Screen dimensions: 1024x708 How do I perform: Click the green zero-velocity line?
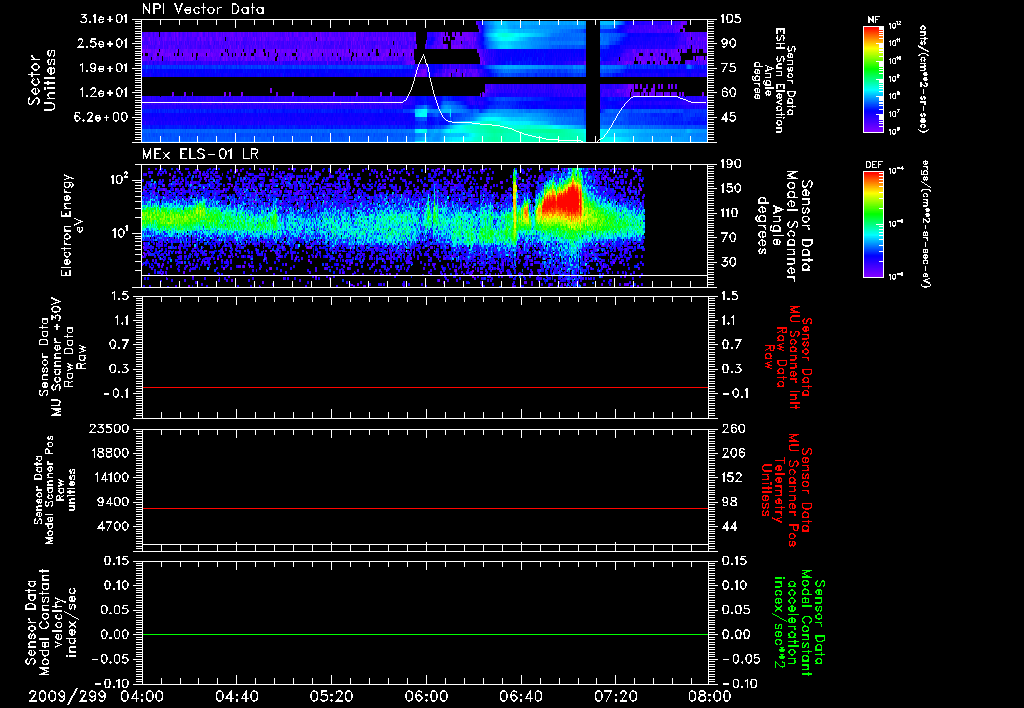point(425,634)
